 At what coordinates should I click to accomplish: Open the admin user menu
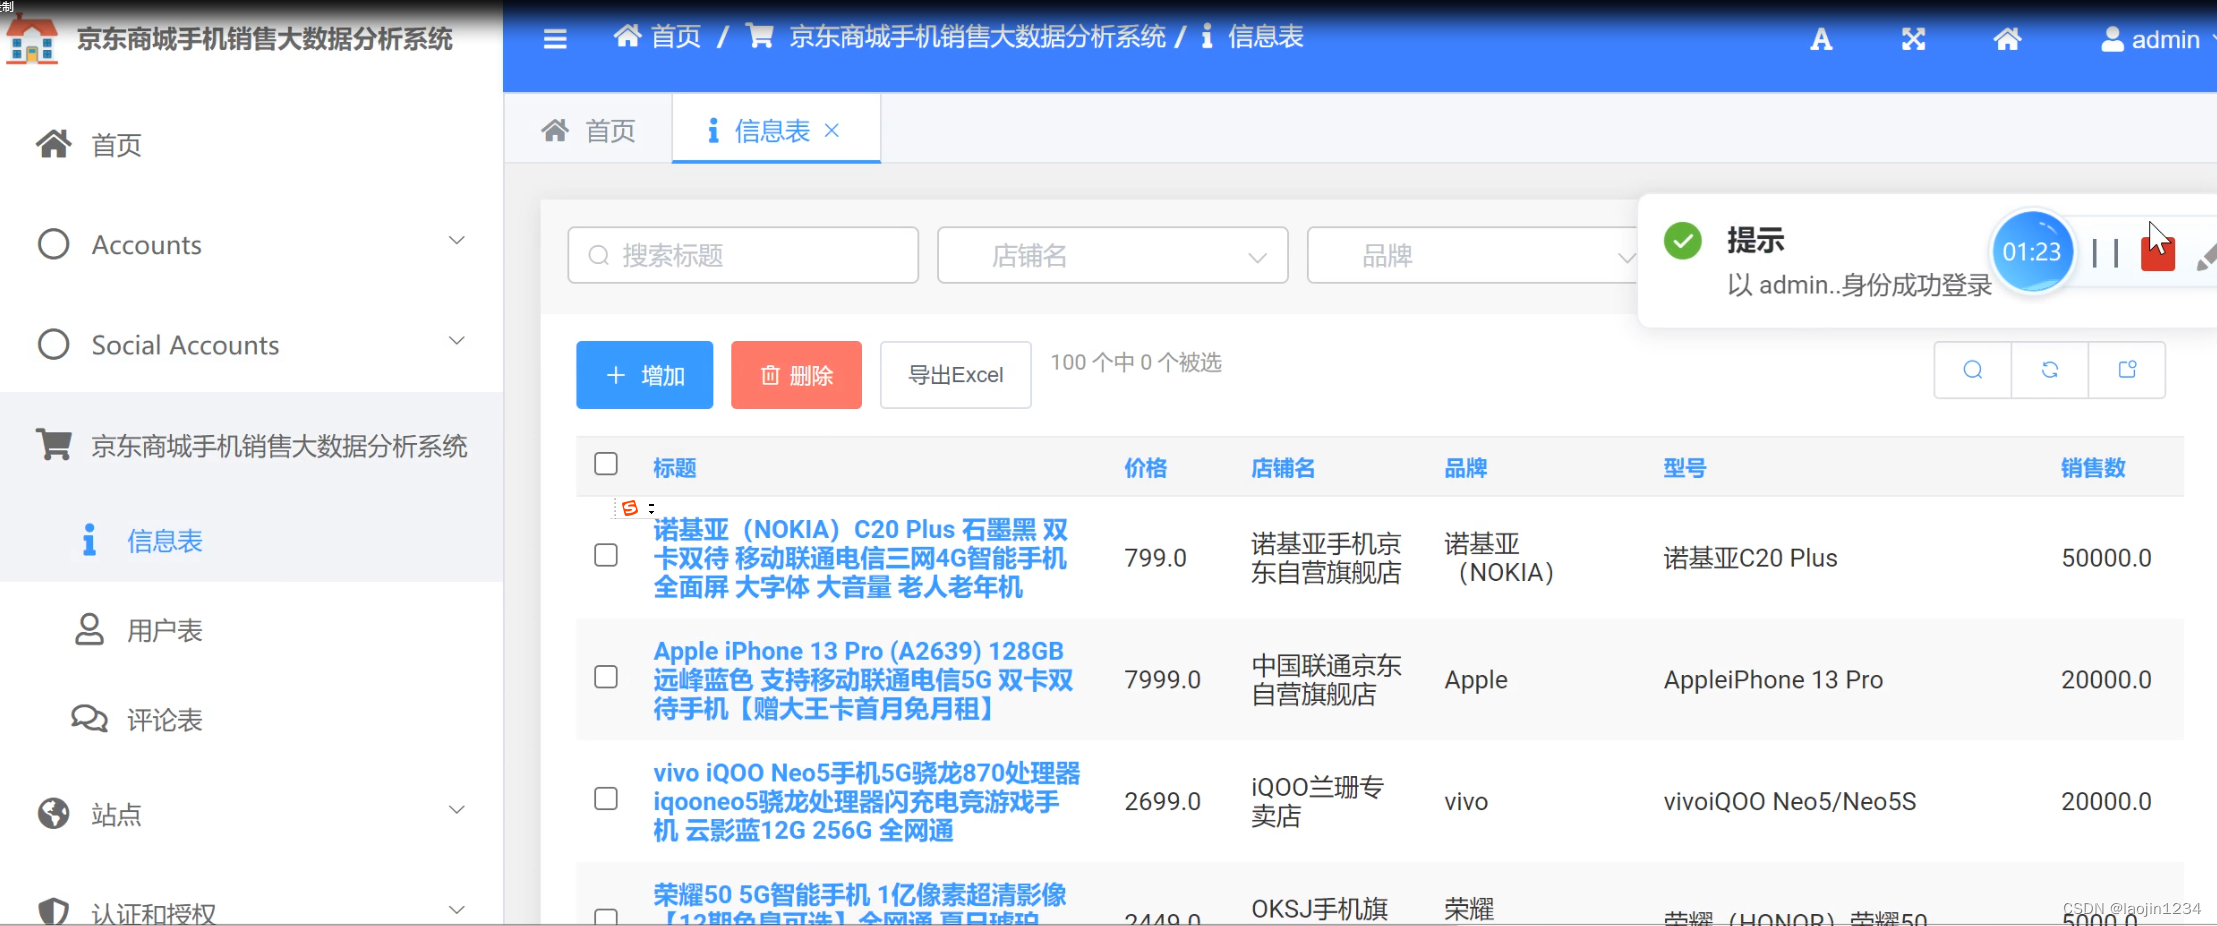[2158, 39]
